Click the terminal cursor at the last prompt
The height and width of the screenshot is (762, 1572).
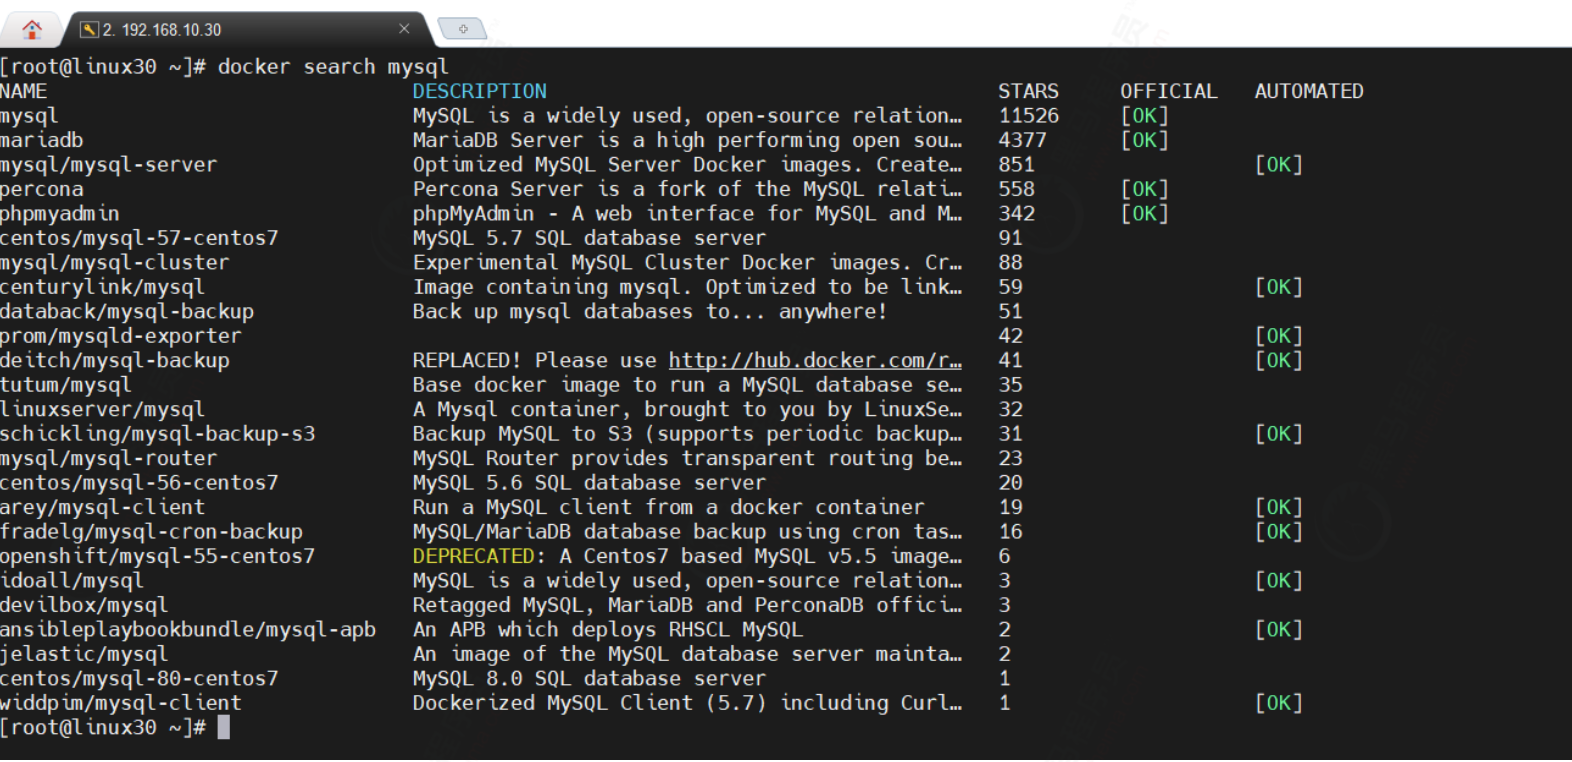tap(224, 727)
